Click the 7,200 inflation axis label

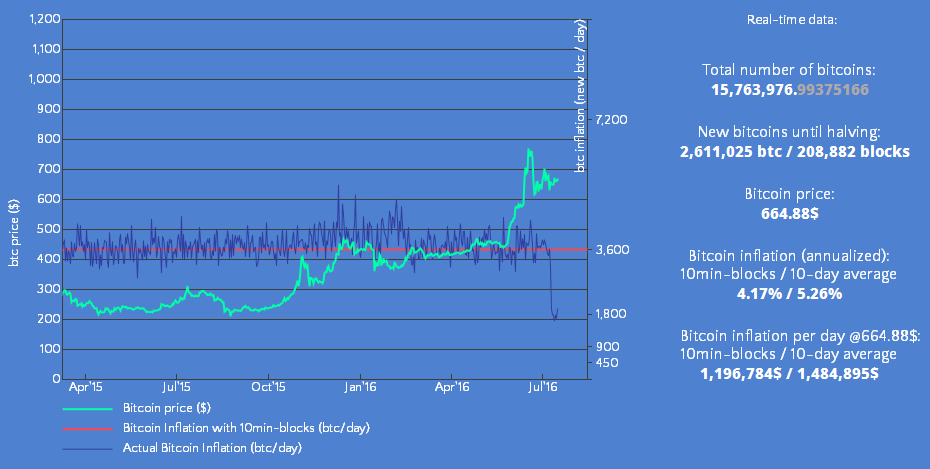(x=611, y=120)
